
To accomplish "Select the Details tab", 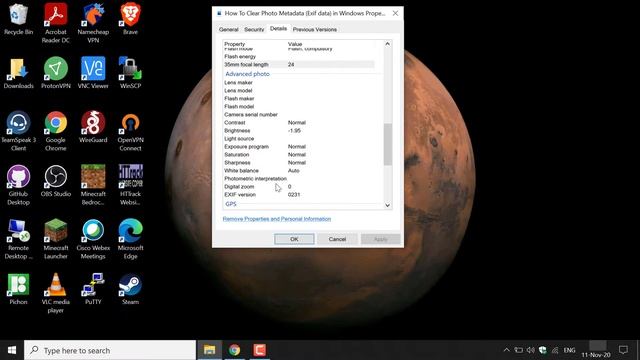I will pyautogui.click(x=278, y=29).
